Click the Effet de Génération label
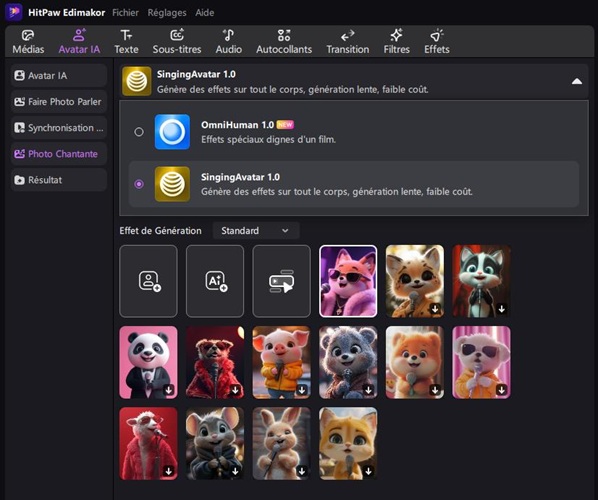The image size is (598, 500). click(161, 231)
